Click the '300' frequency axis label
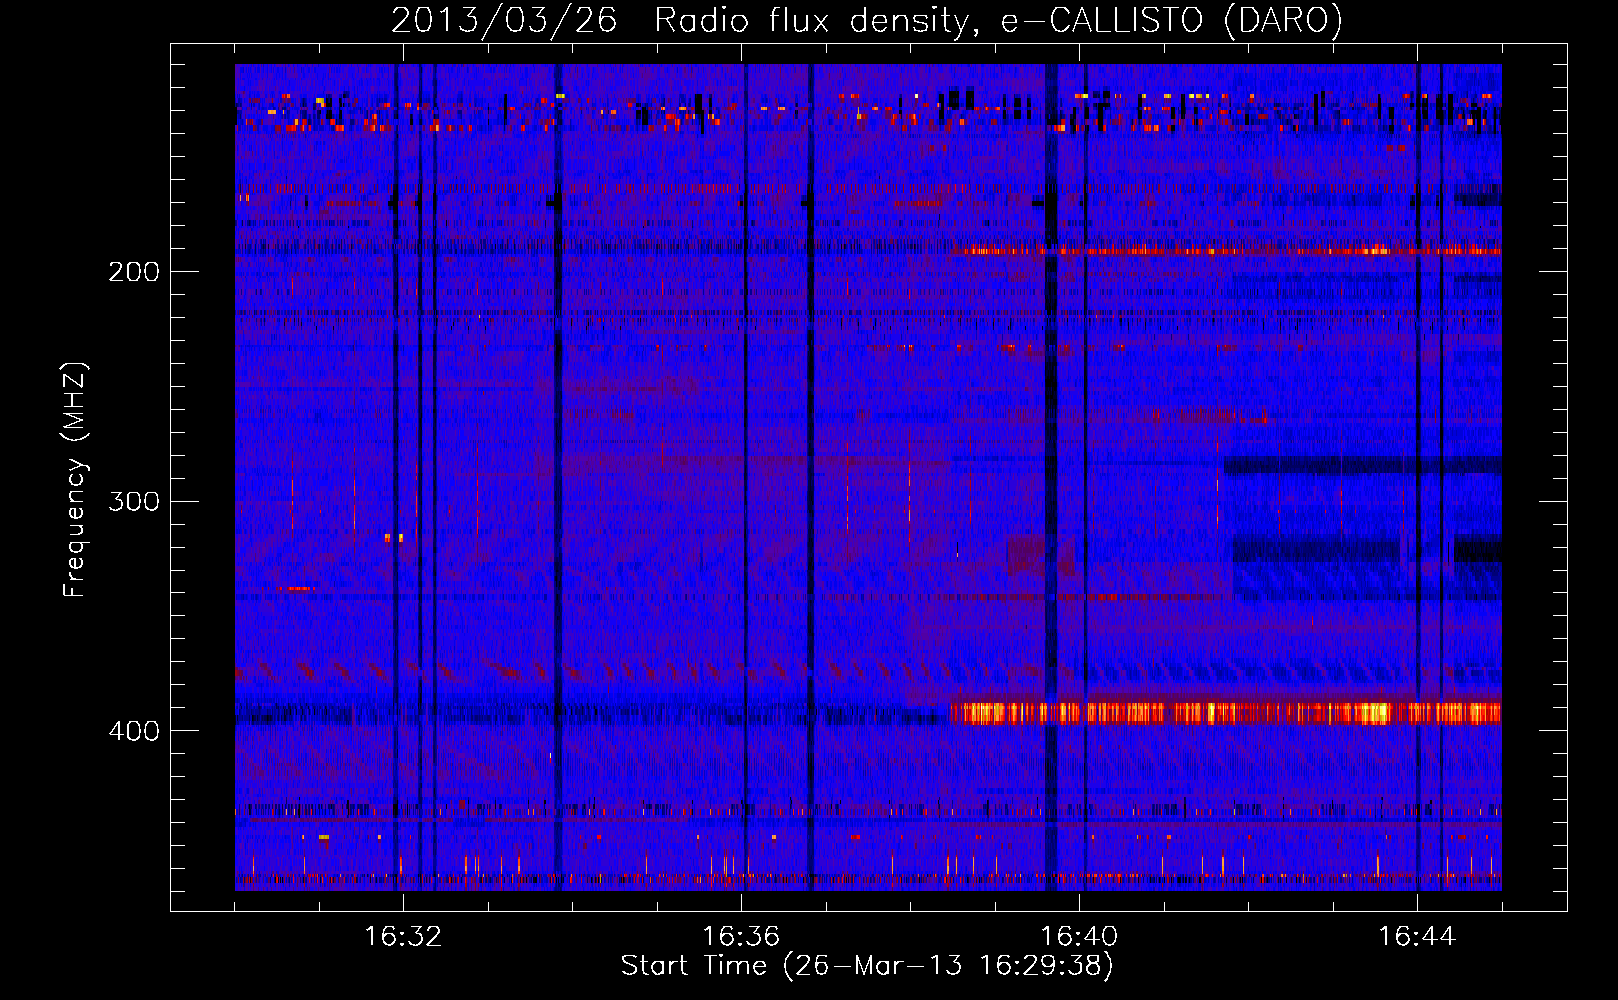The width and height of the screenshot is (1618, 1000). tap(133, 501)
